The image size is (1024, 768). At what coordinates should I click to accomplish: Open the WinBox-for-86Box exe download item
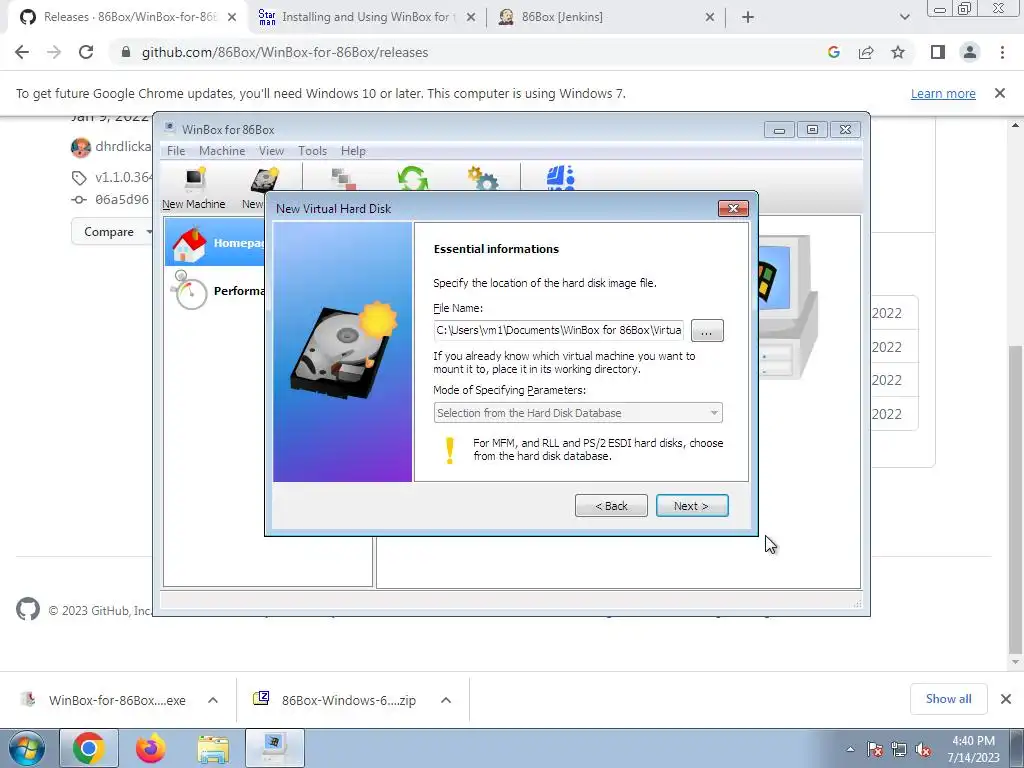pyautogui.click(x=105, y=700)
